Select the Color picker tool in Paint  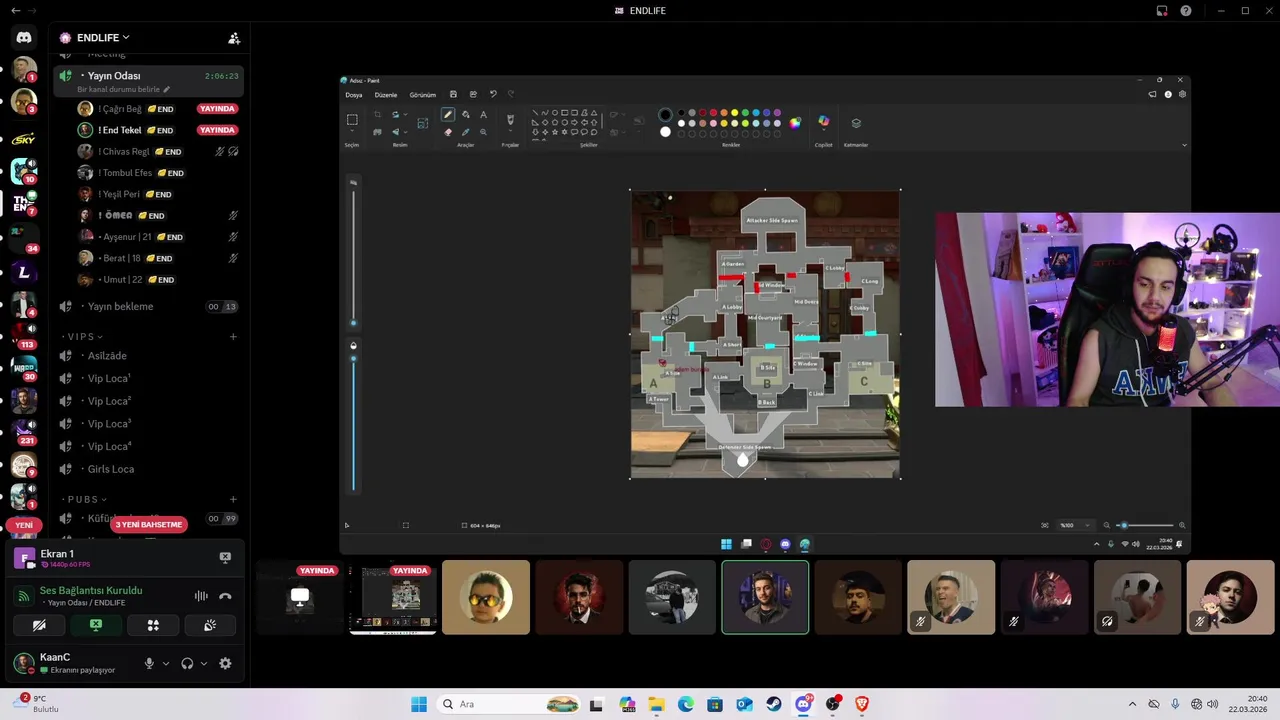(465, 132)
